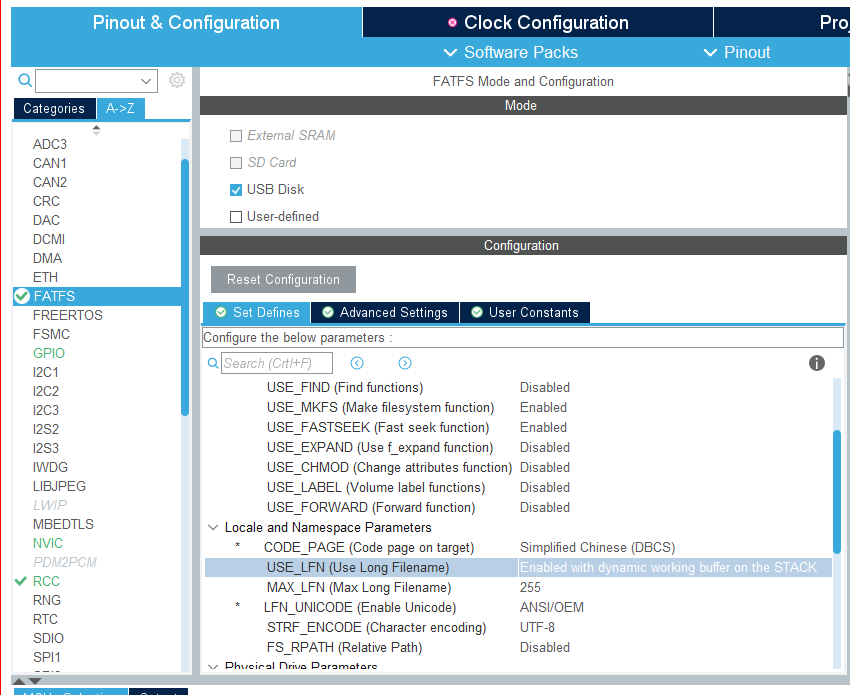Click the peripheral list vertical scrollbar
This screenshot has height=695, width=850.
(x=185, y=287)
